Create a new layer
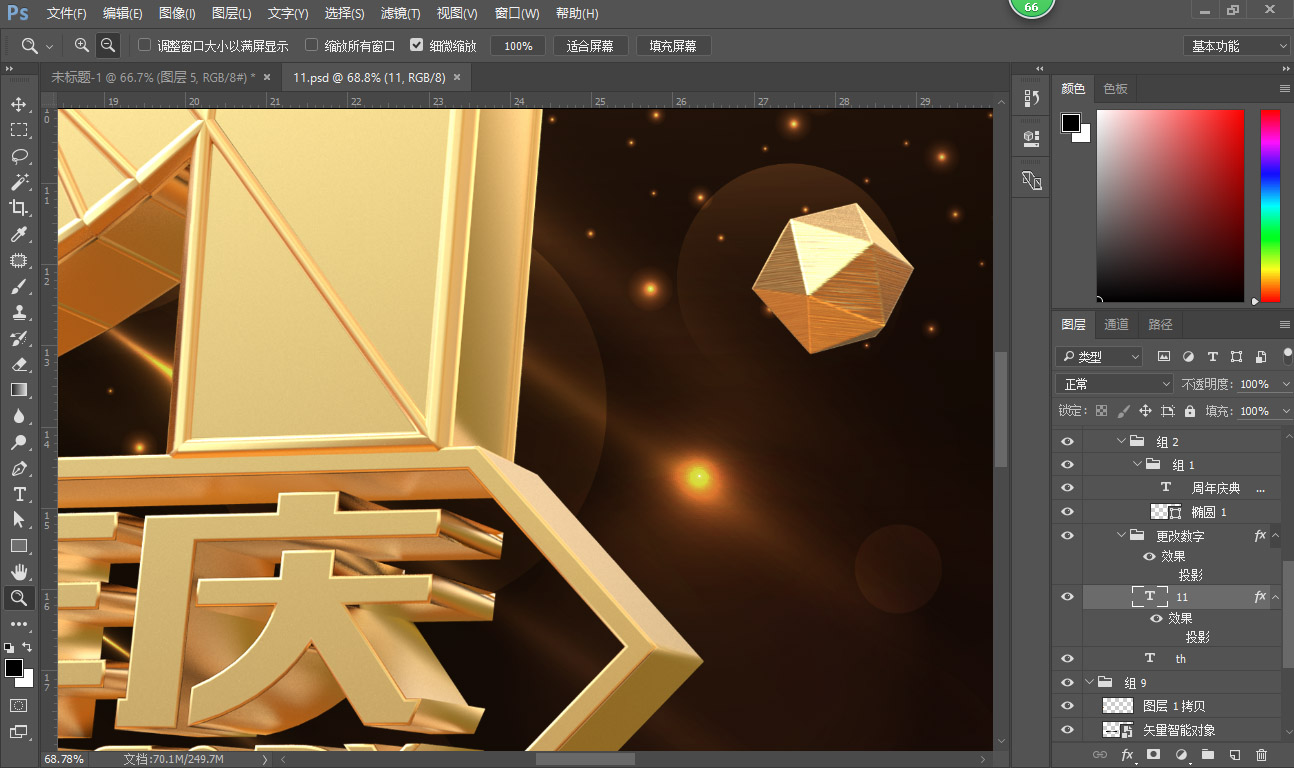This screenshot has height=768, width=1294. 1234,755
